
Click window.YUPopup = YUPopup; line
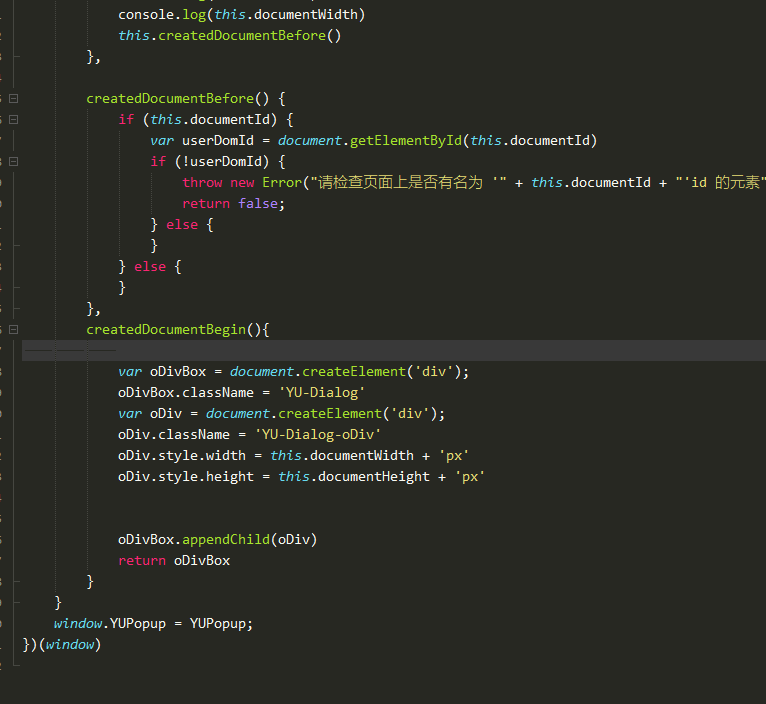153,624
